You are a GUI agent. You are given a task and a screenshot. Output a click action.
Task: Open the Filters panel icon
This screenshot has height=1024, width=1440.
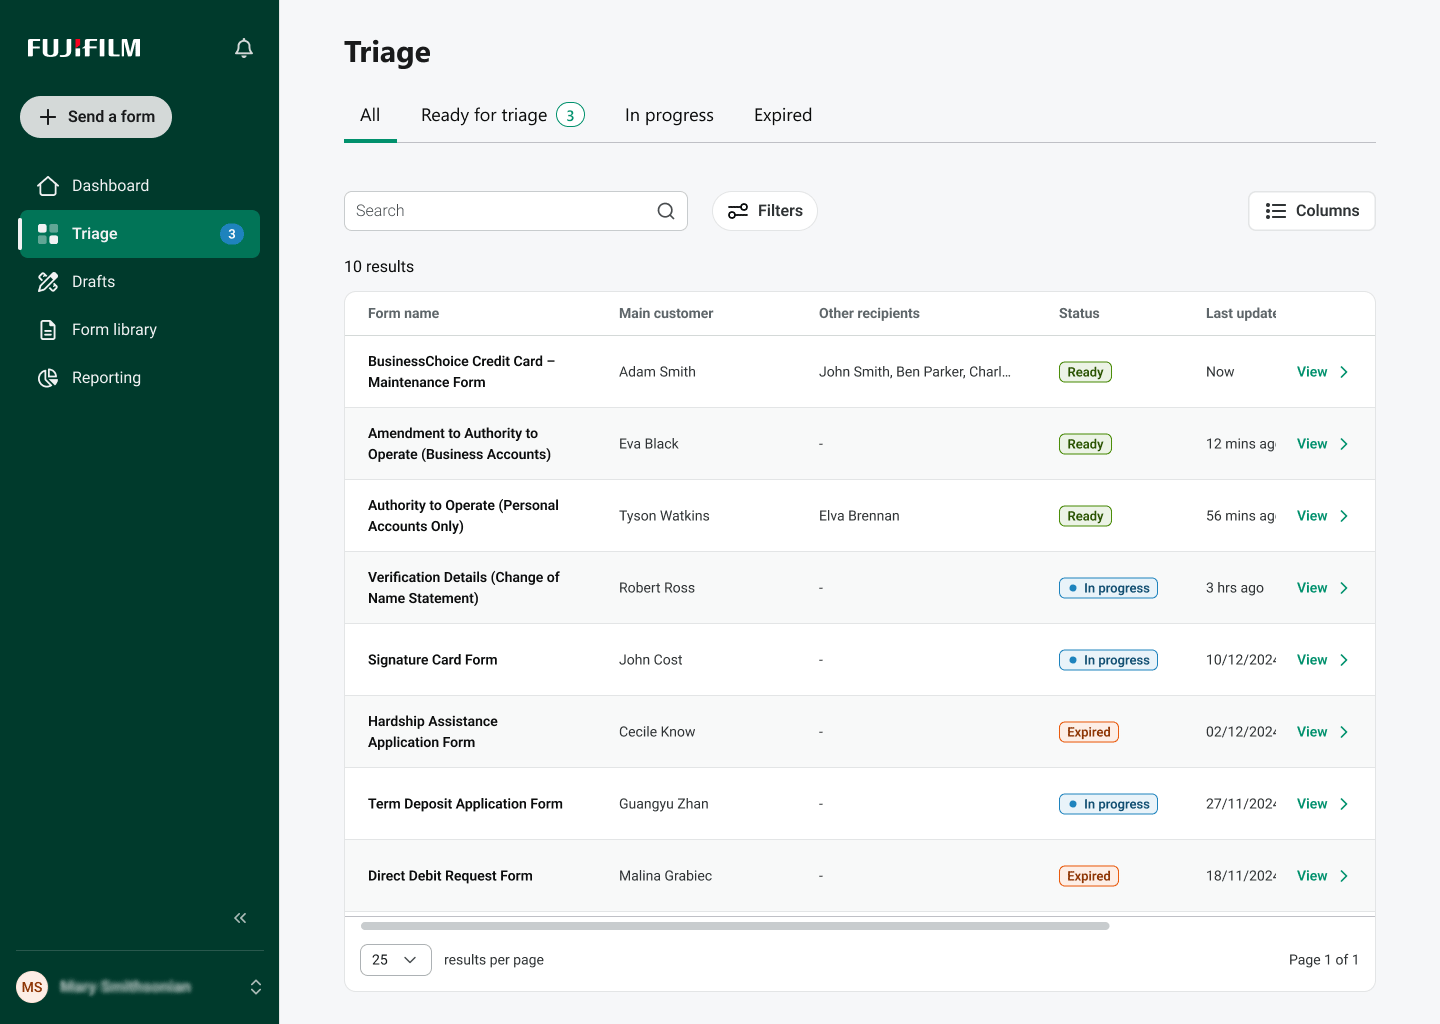coord(738,211)
